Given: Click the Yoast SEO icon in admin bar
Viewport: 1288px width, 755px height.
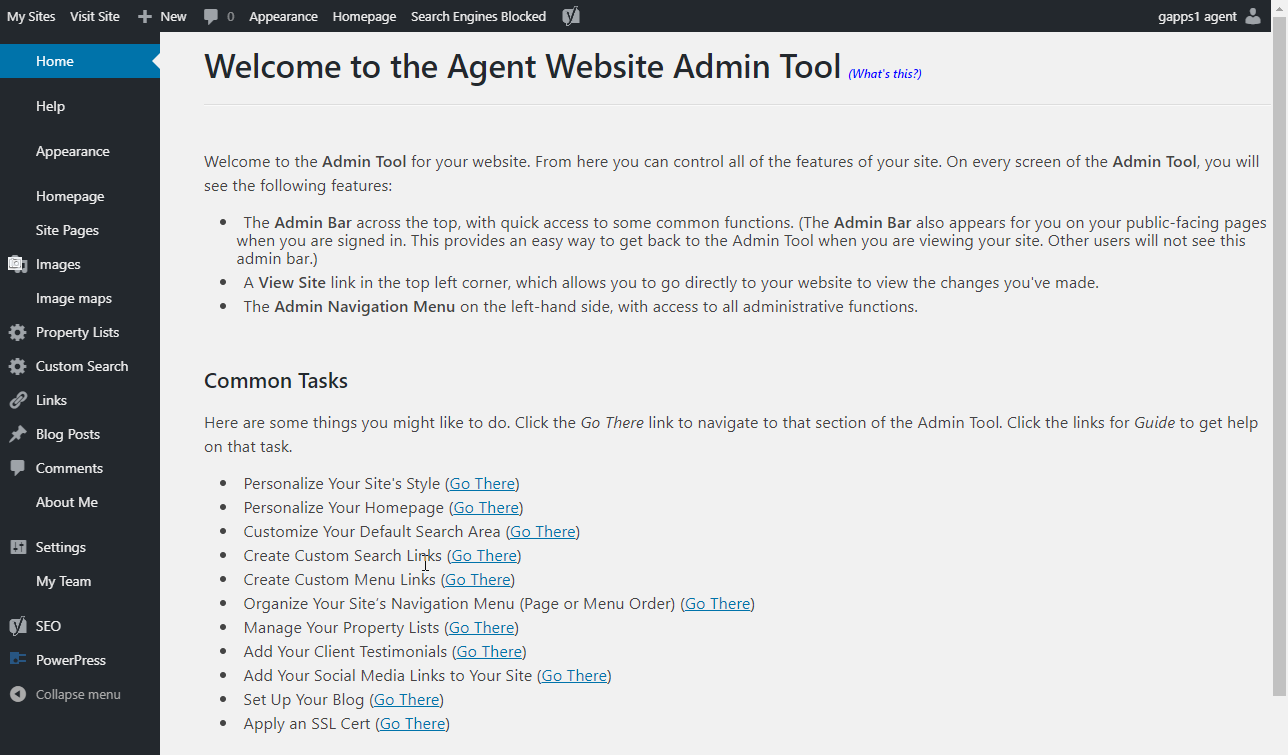Looking at the screenshot, I should click(x=571, y=16).
